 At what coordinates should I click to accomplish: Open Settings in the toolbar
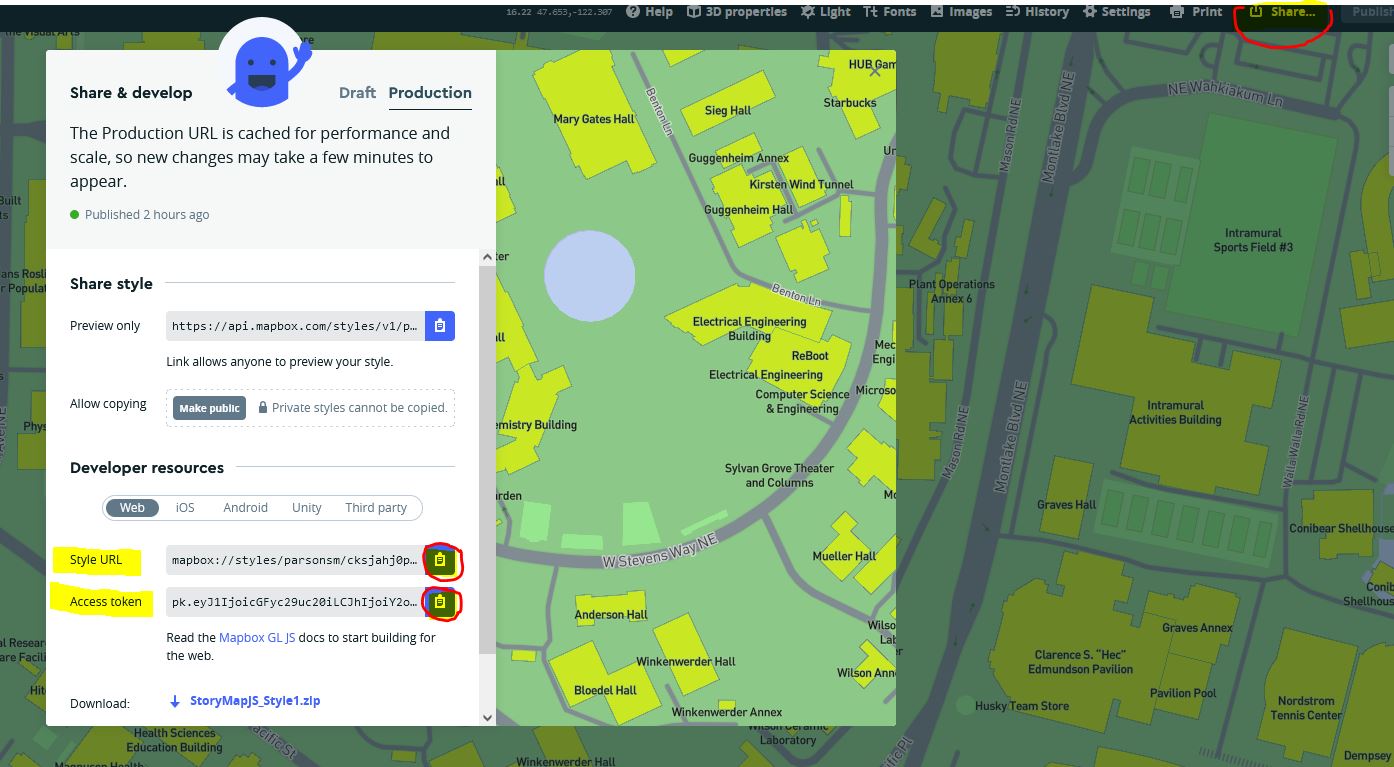point(1115,12)
